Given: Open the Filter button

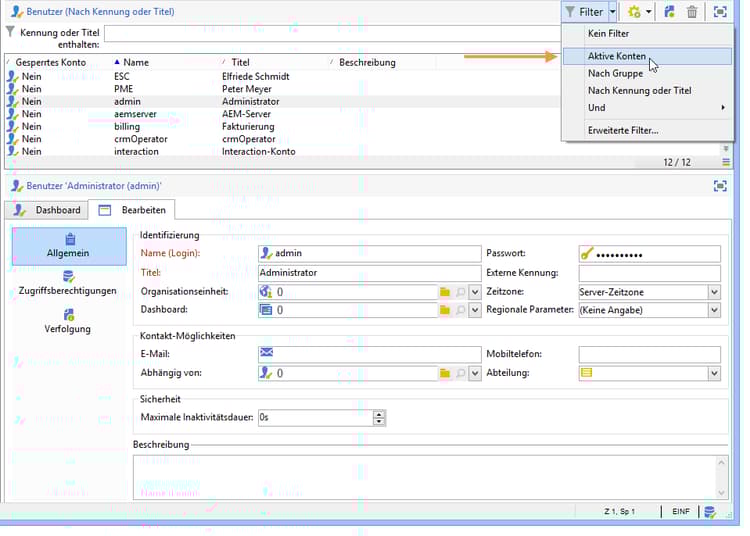Looking at the screenshot, I should (x=584, y=12).
